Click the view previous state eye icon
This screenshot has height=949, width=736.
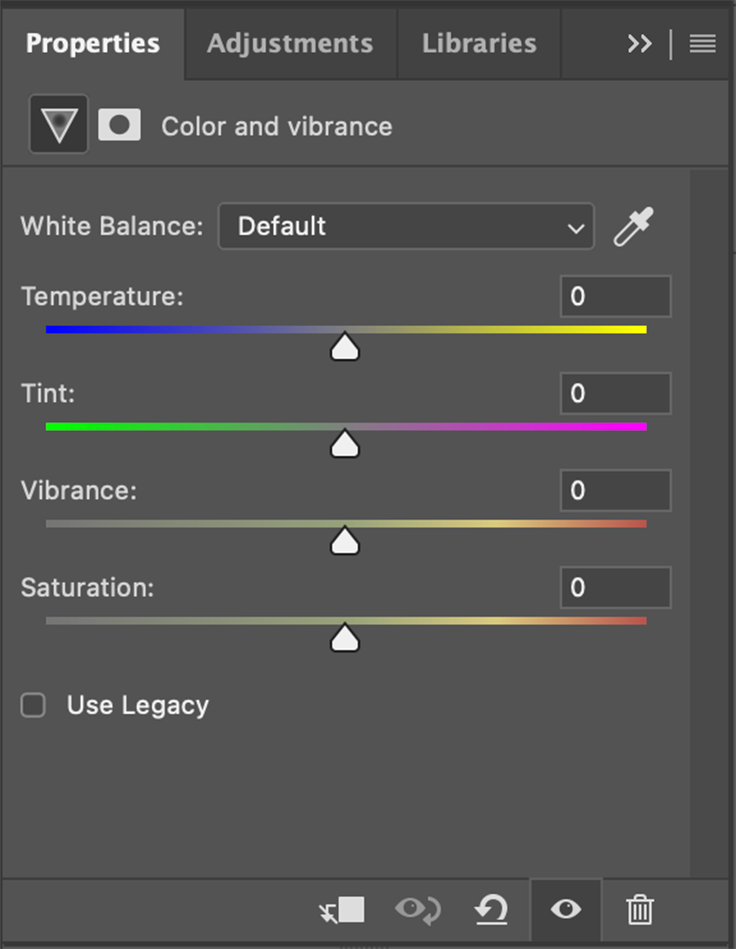pos(418,909)
